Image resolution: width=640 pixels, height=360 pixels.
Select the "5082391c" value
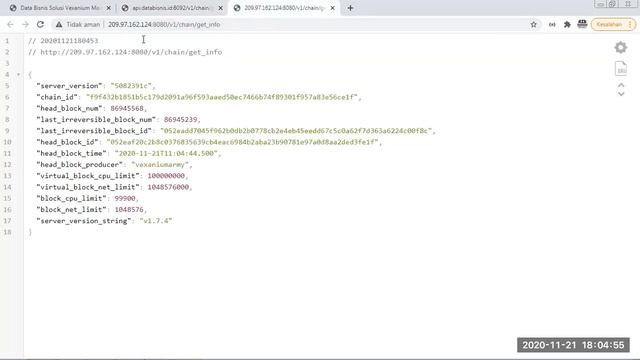coord(131,86)
